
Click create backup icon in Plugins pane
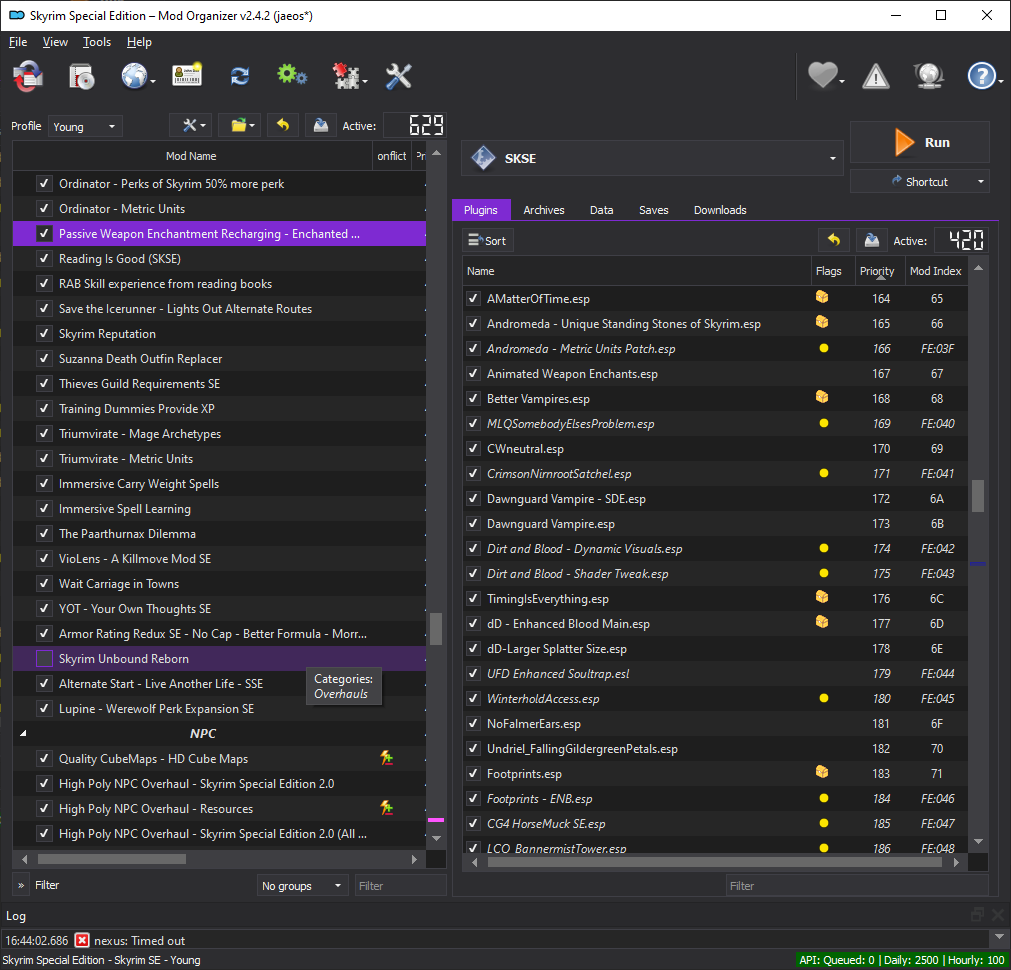871,241
